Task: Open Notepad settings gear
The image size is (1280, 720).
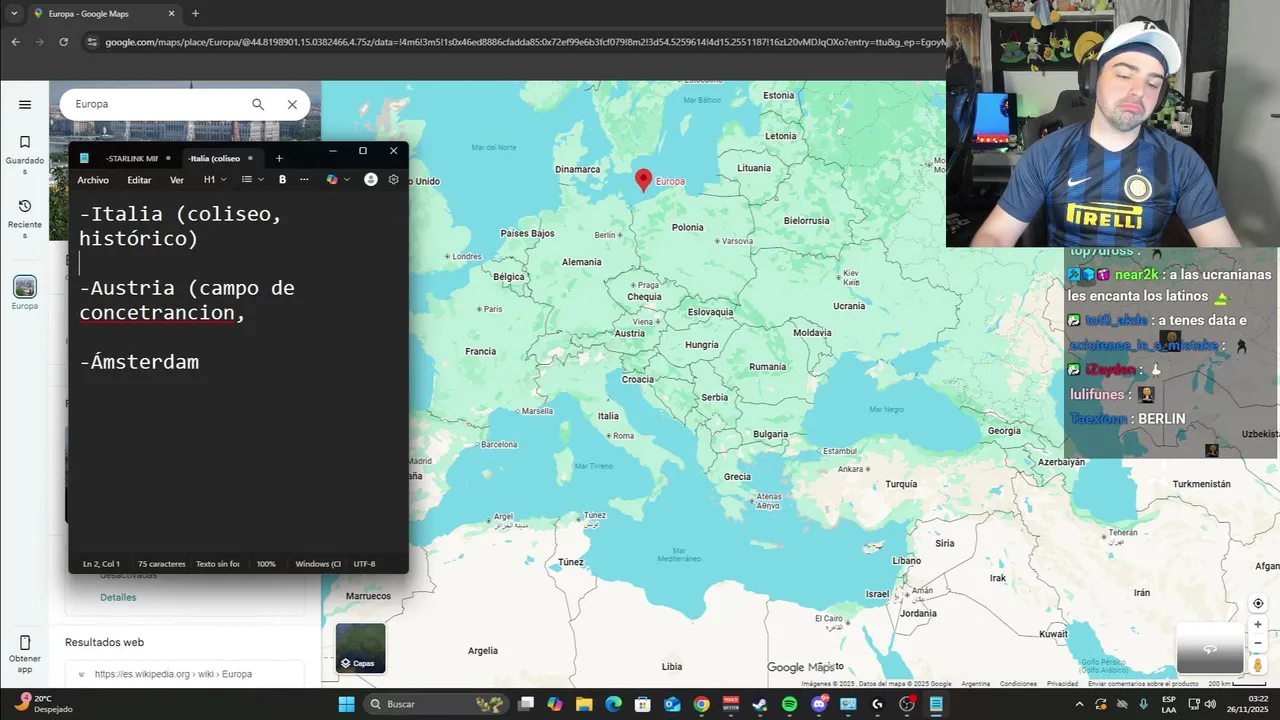Action: 394,180
